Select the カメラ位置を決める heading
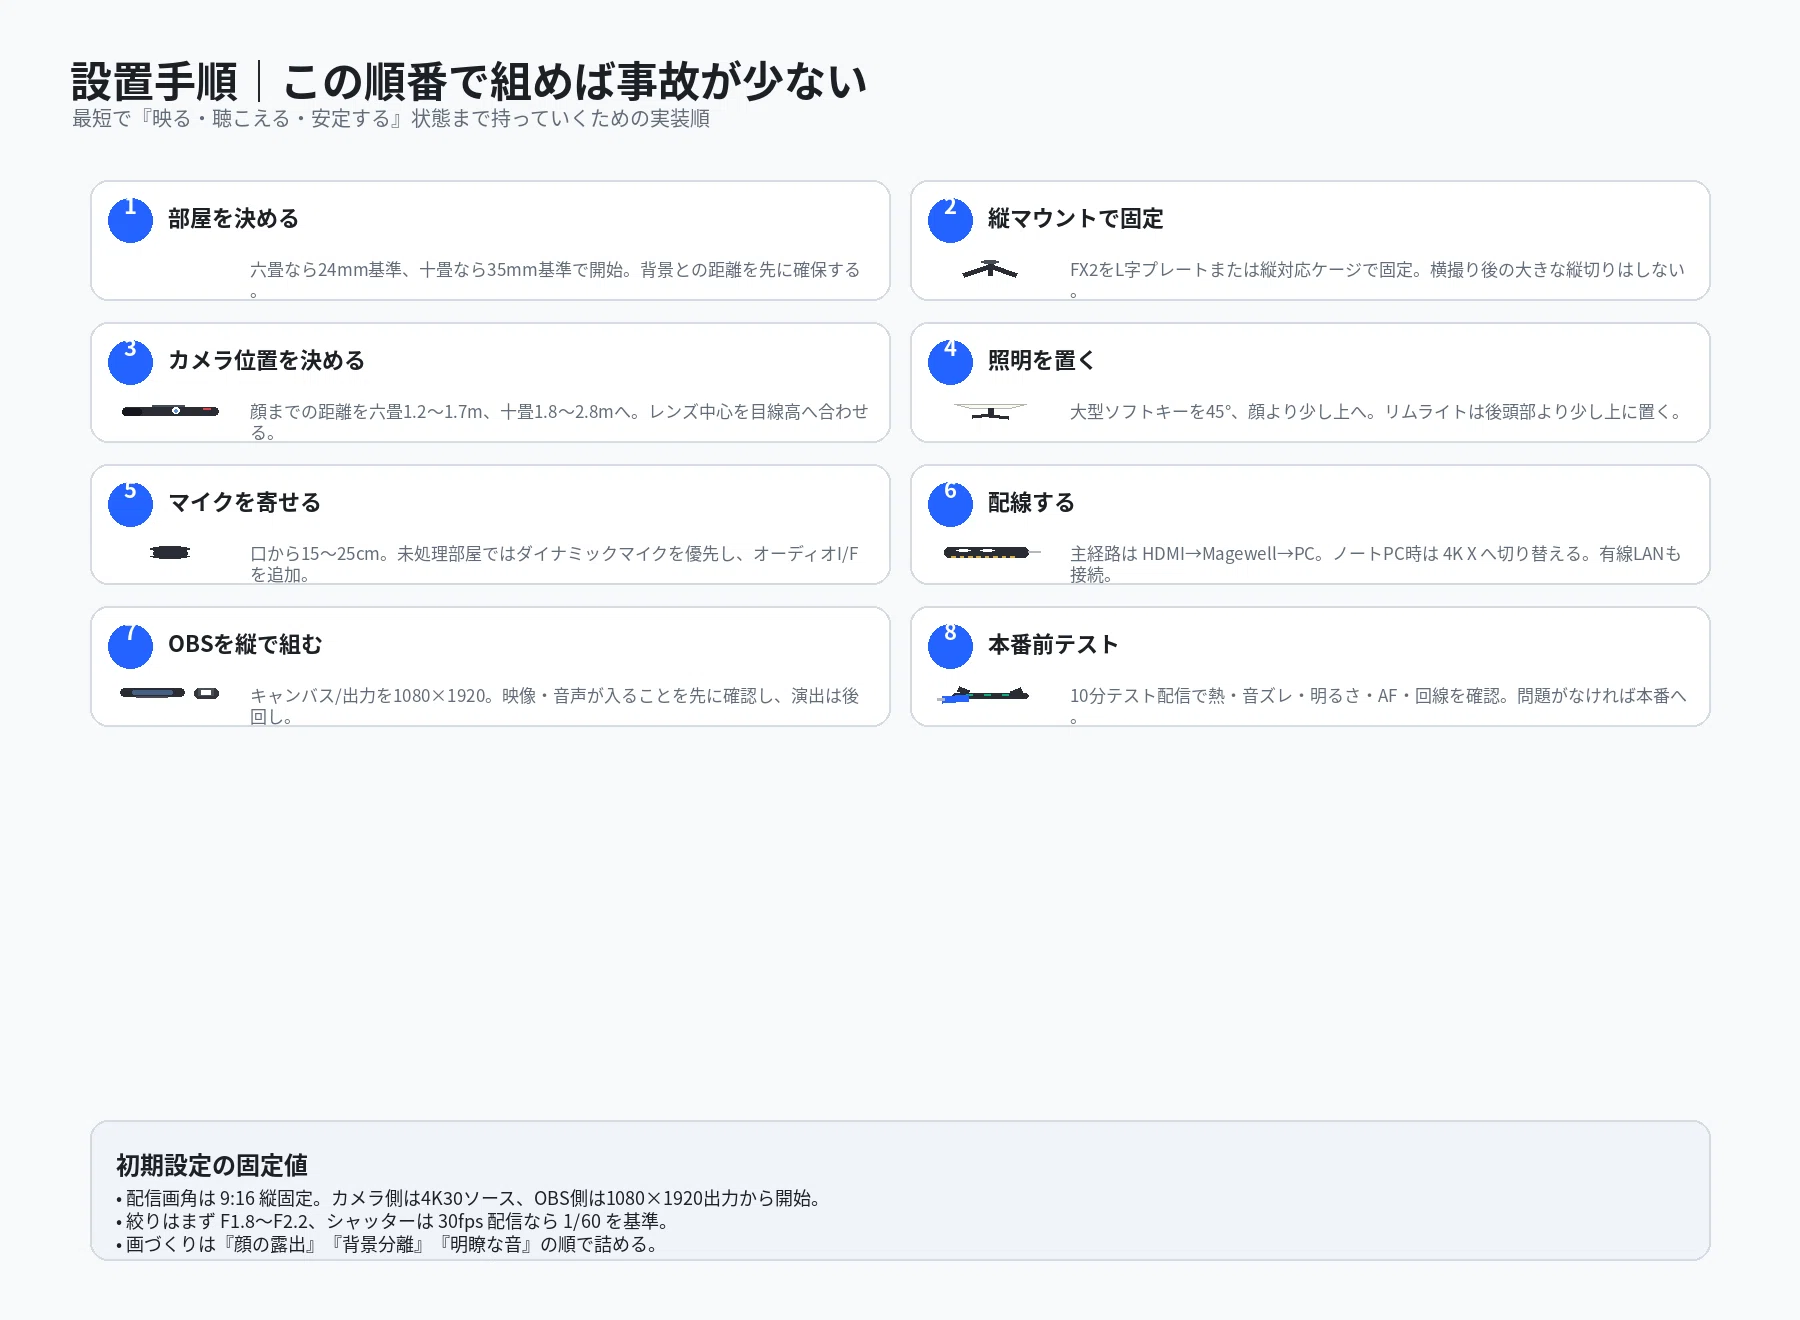Screen dimensions: 1800x1320 [x=267, y=361]
